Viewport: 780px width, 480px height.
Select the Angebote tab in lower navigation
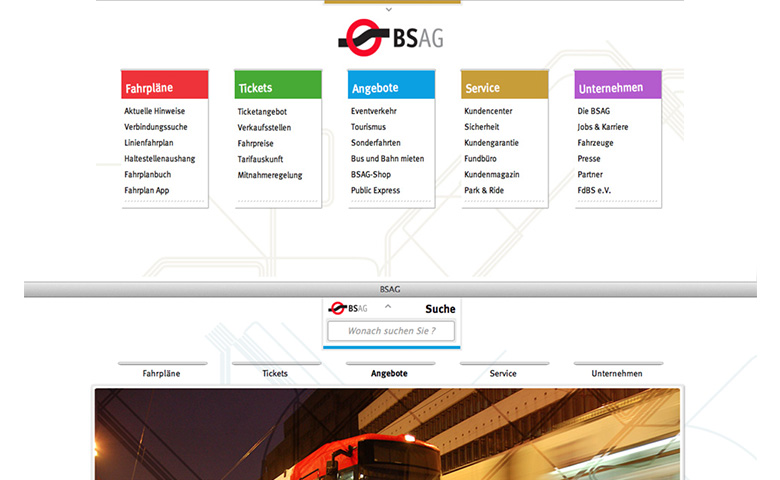pyautogui.click(x=389, y=373)
